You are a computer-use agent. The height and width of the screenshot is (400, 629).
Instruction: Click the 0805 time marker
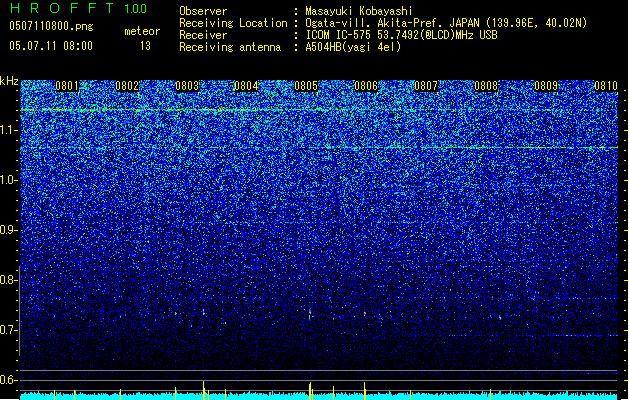click(306, 86)
